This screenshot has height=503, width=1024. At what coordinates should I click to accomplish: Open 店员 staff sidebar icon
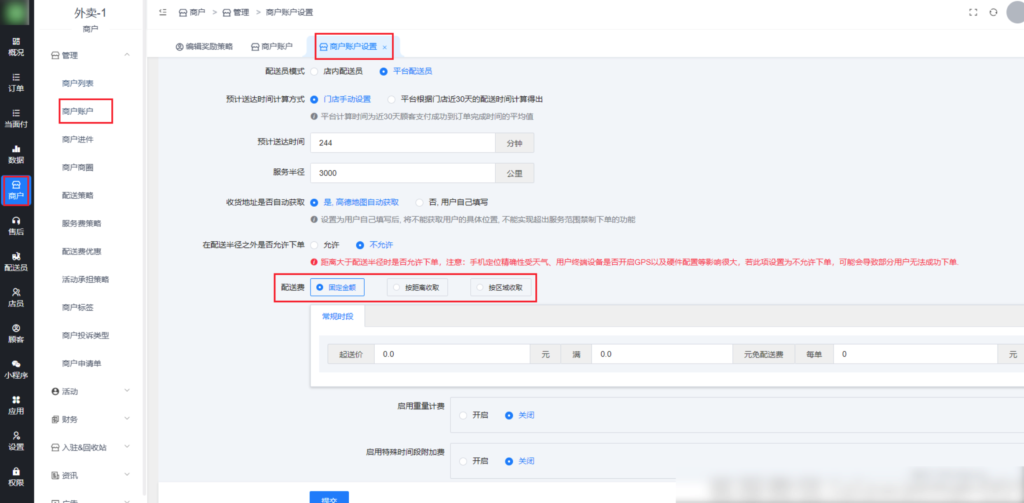click(16, 298)
